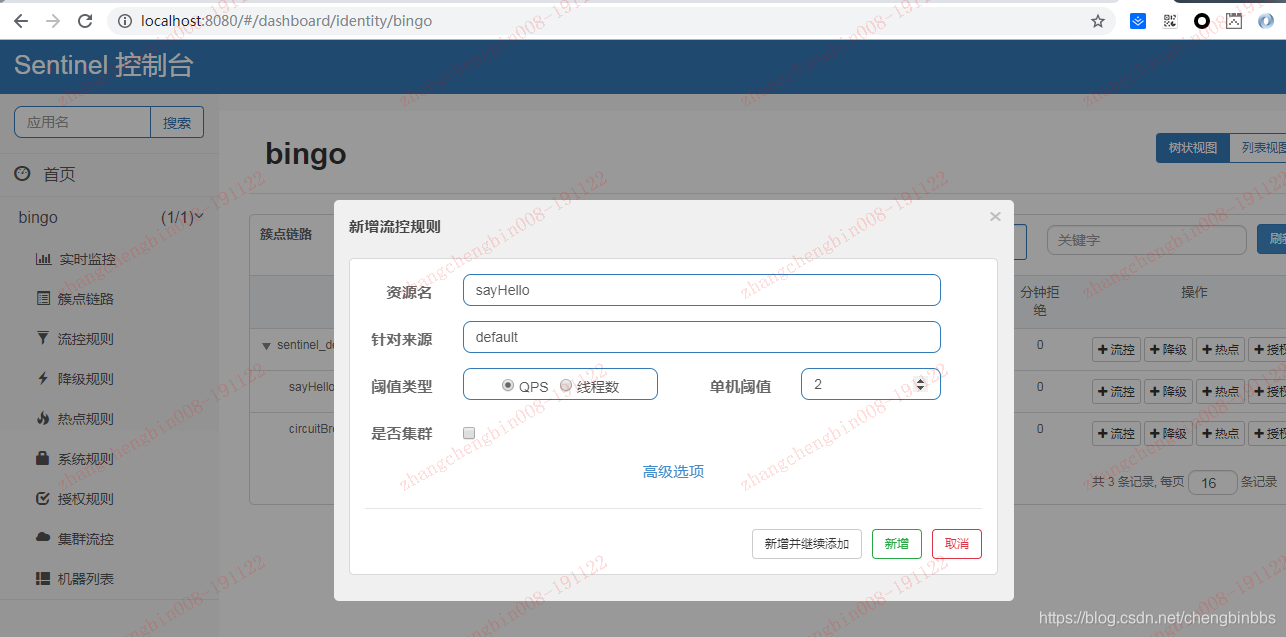Click the 搜索 button in sidebar
1286x637 pixels.
click(x=177, y=122)
